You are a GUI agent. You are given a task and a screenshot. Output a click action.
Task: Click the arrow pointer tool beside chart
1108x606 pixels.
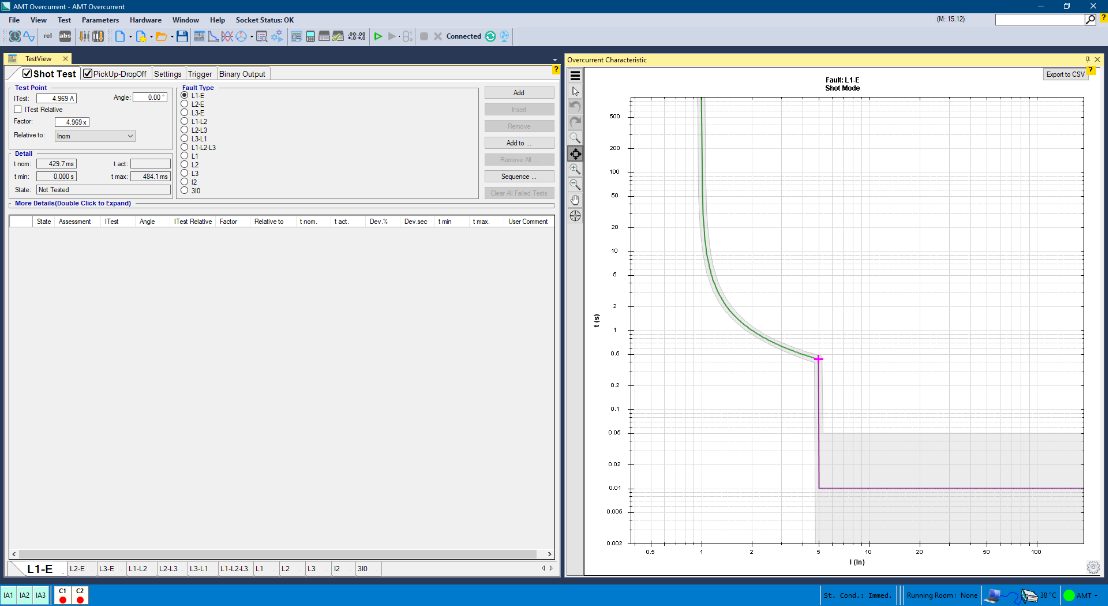click(x=575, y=91)
